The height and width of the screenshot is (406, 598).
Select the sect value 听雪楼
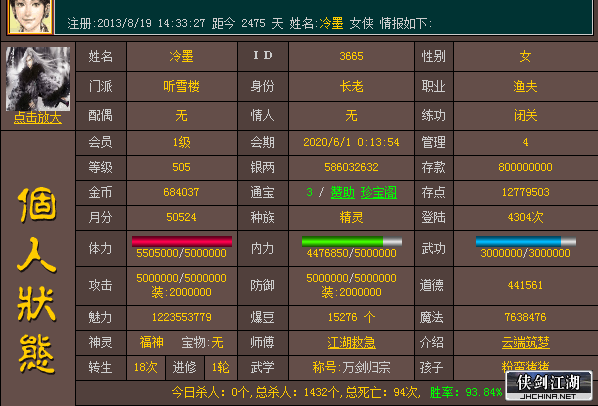click(182, 87)
